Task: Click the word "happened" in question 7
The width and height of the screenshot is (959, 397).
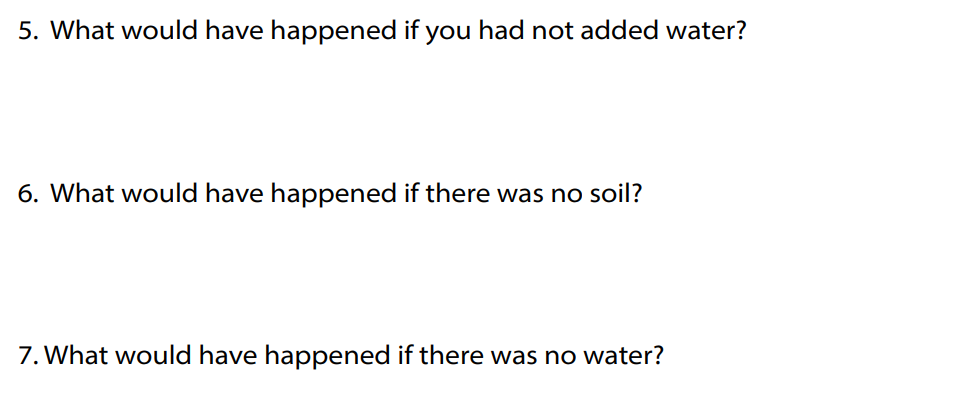Action: (329, 357)
